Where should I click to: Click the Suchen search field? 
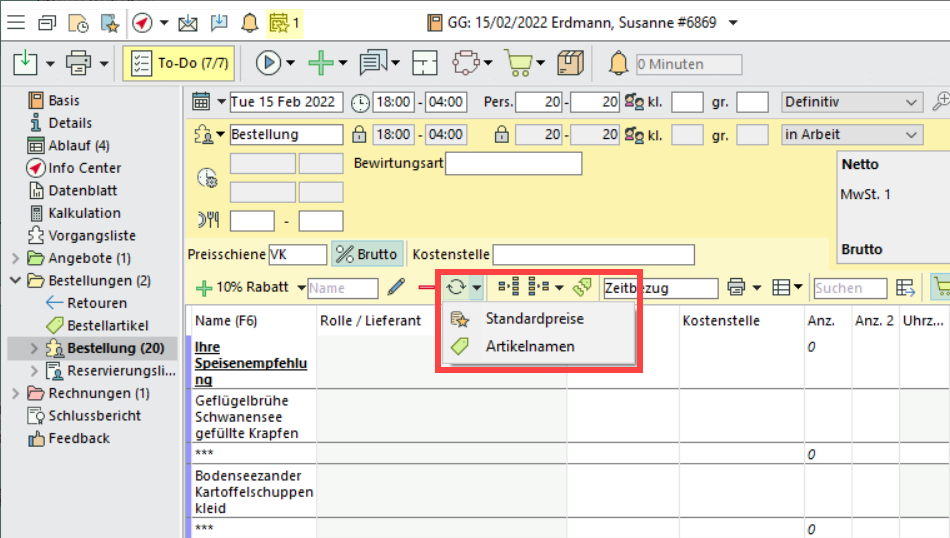849,288
